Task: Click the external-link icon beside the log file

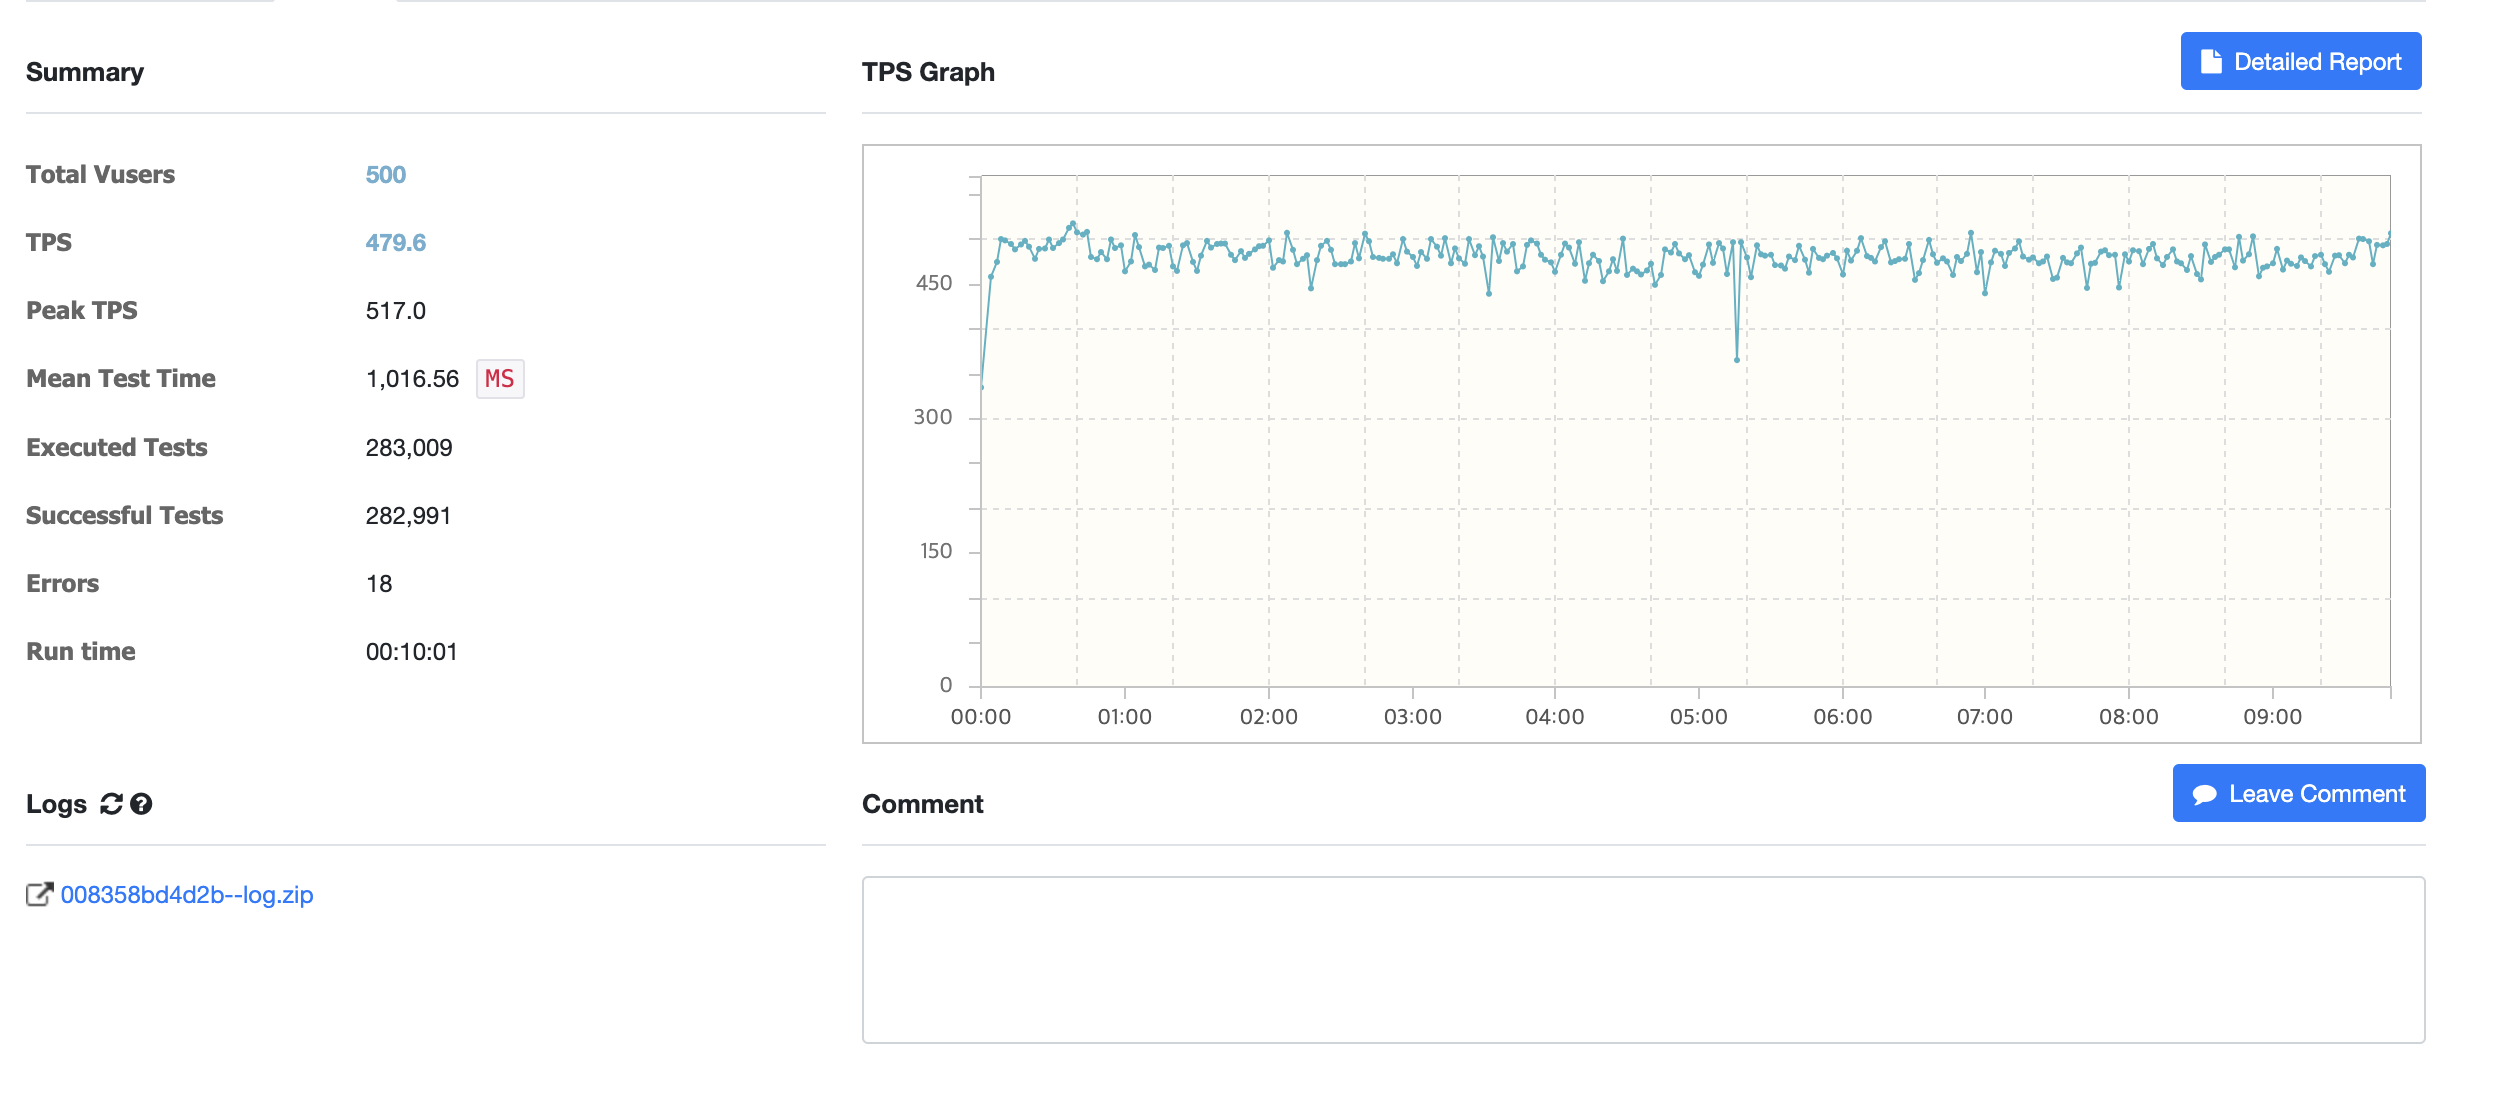Action: click(39, 894)
